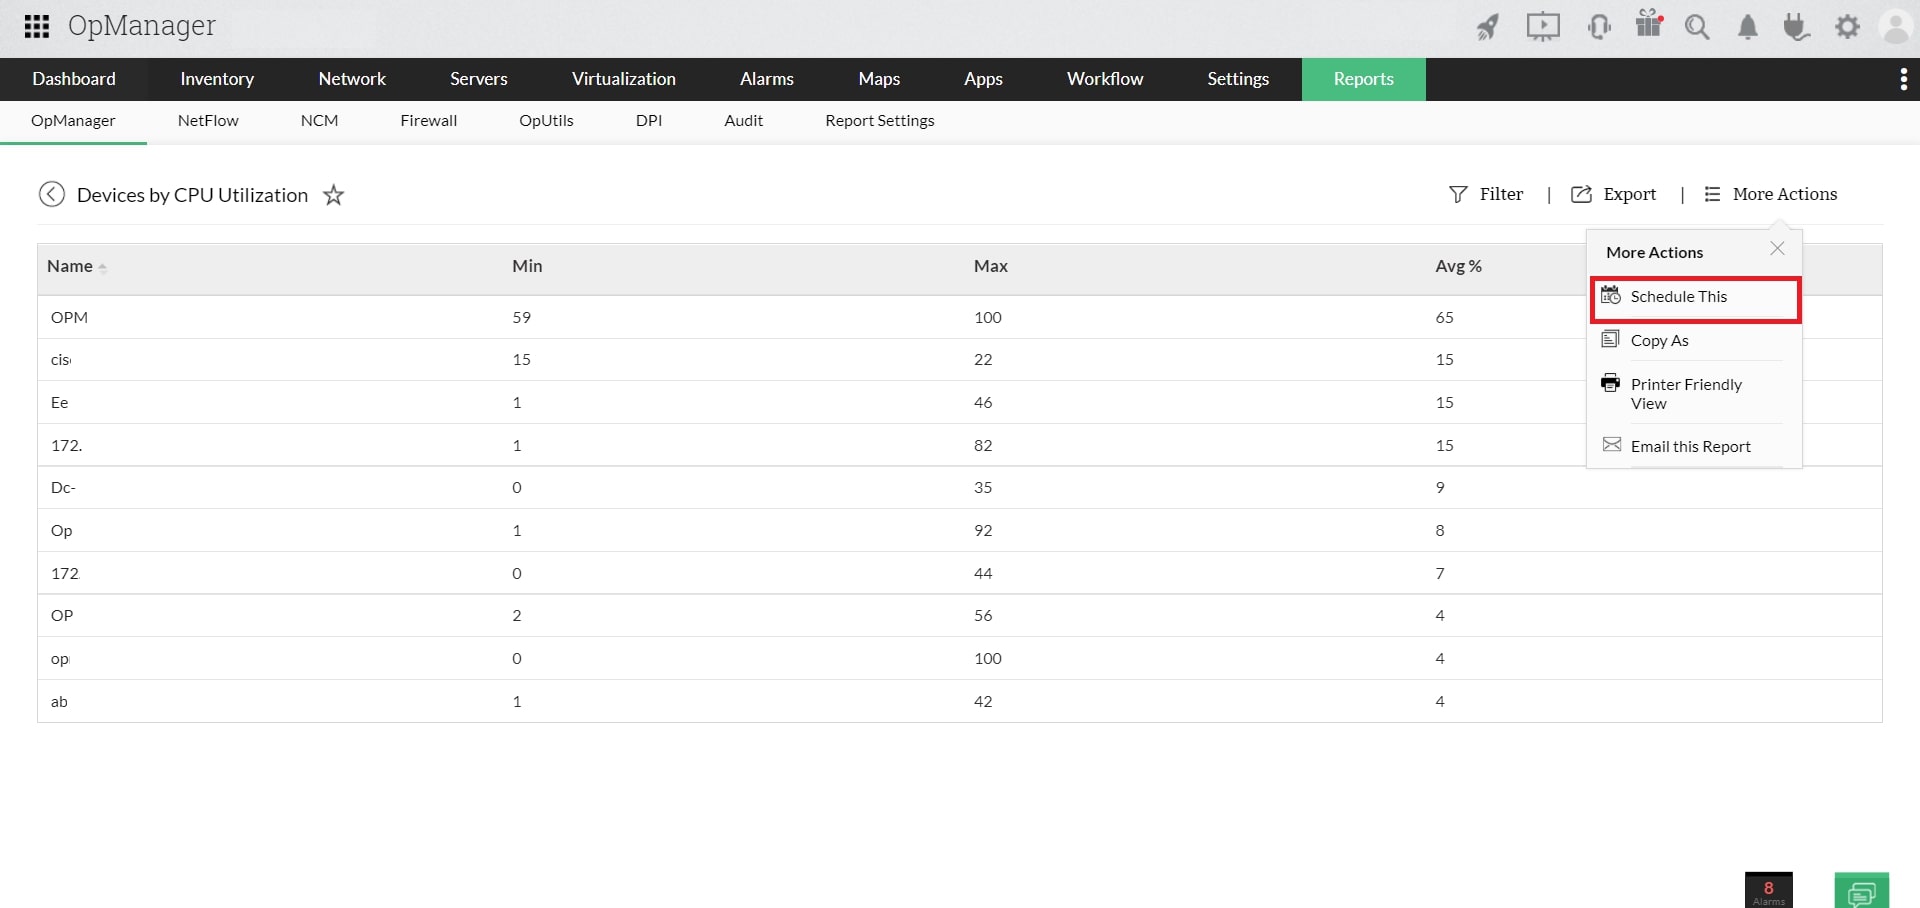Viewport: 1920px width, 908px height.
Task: Click the apps grid launcher icon
Action: click(x=36, y=26)
